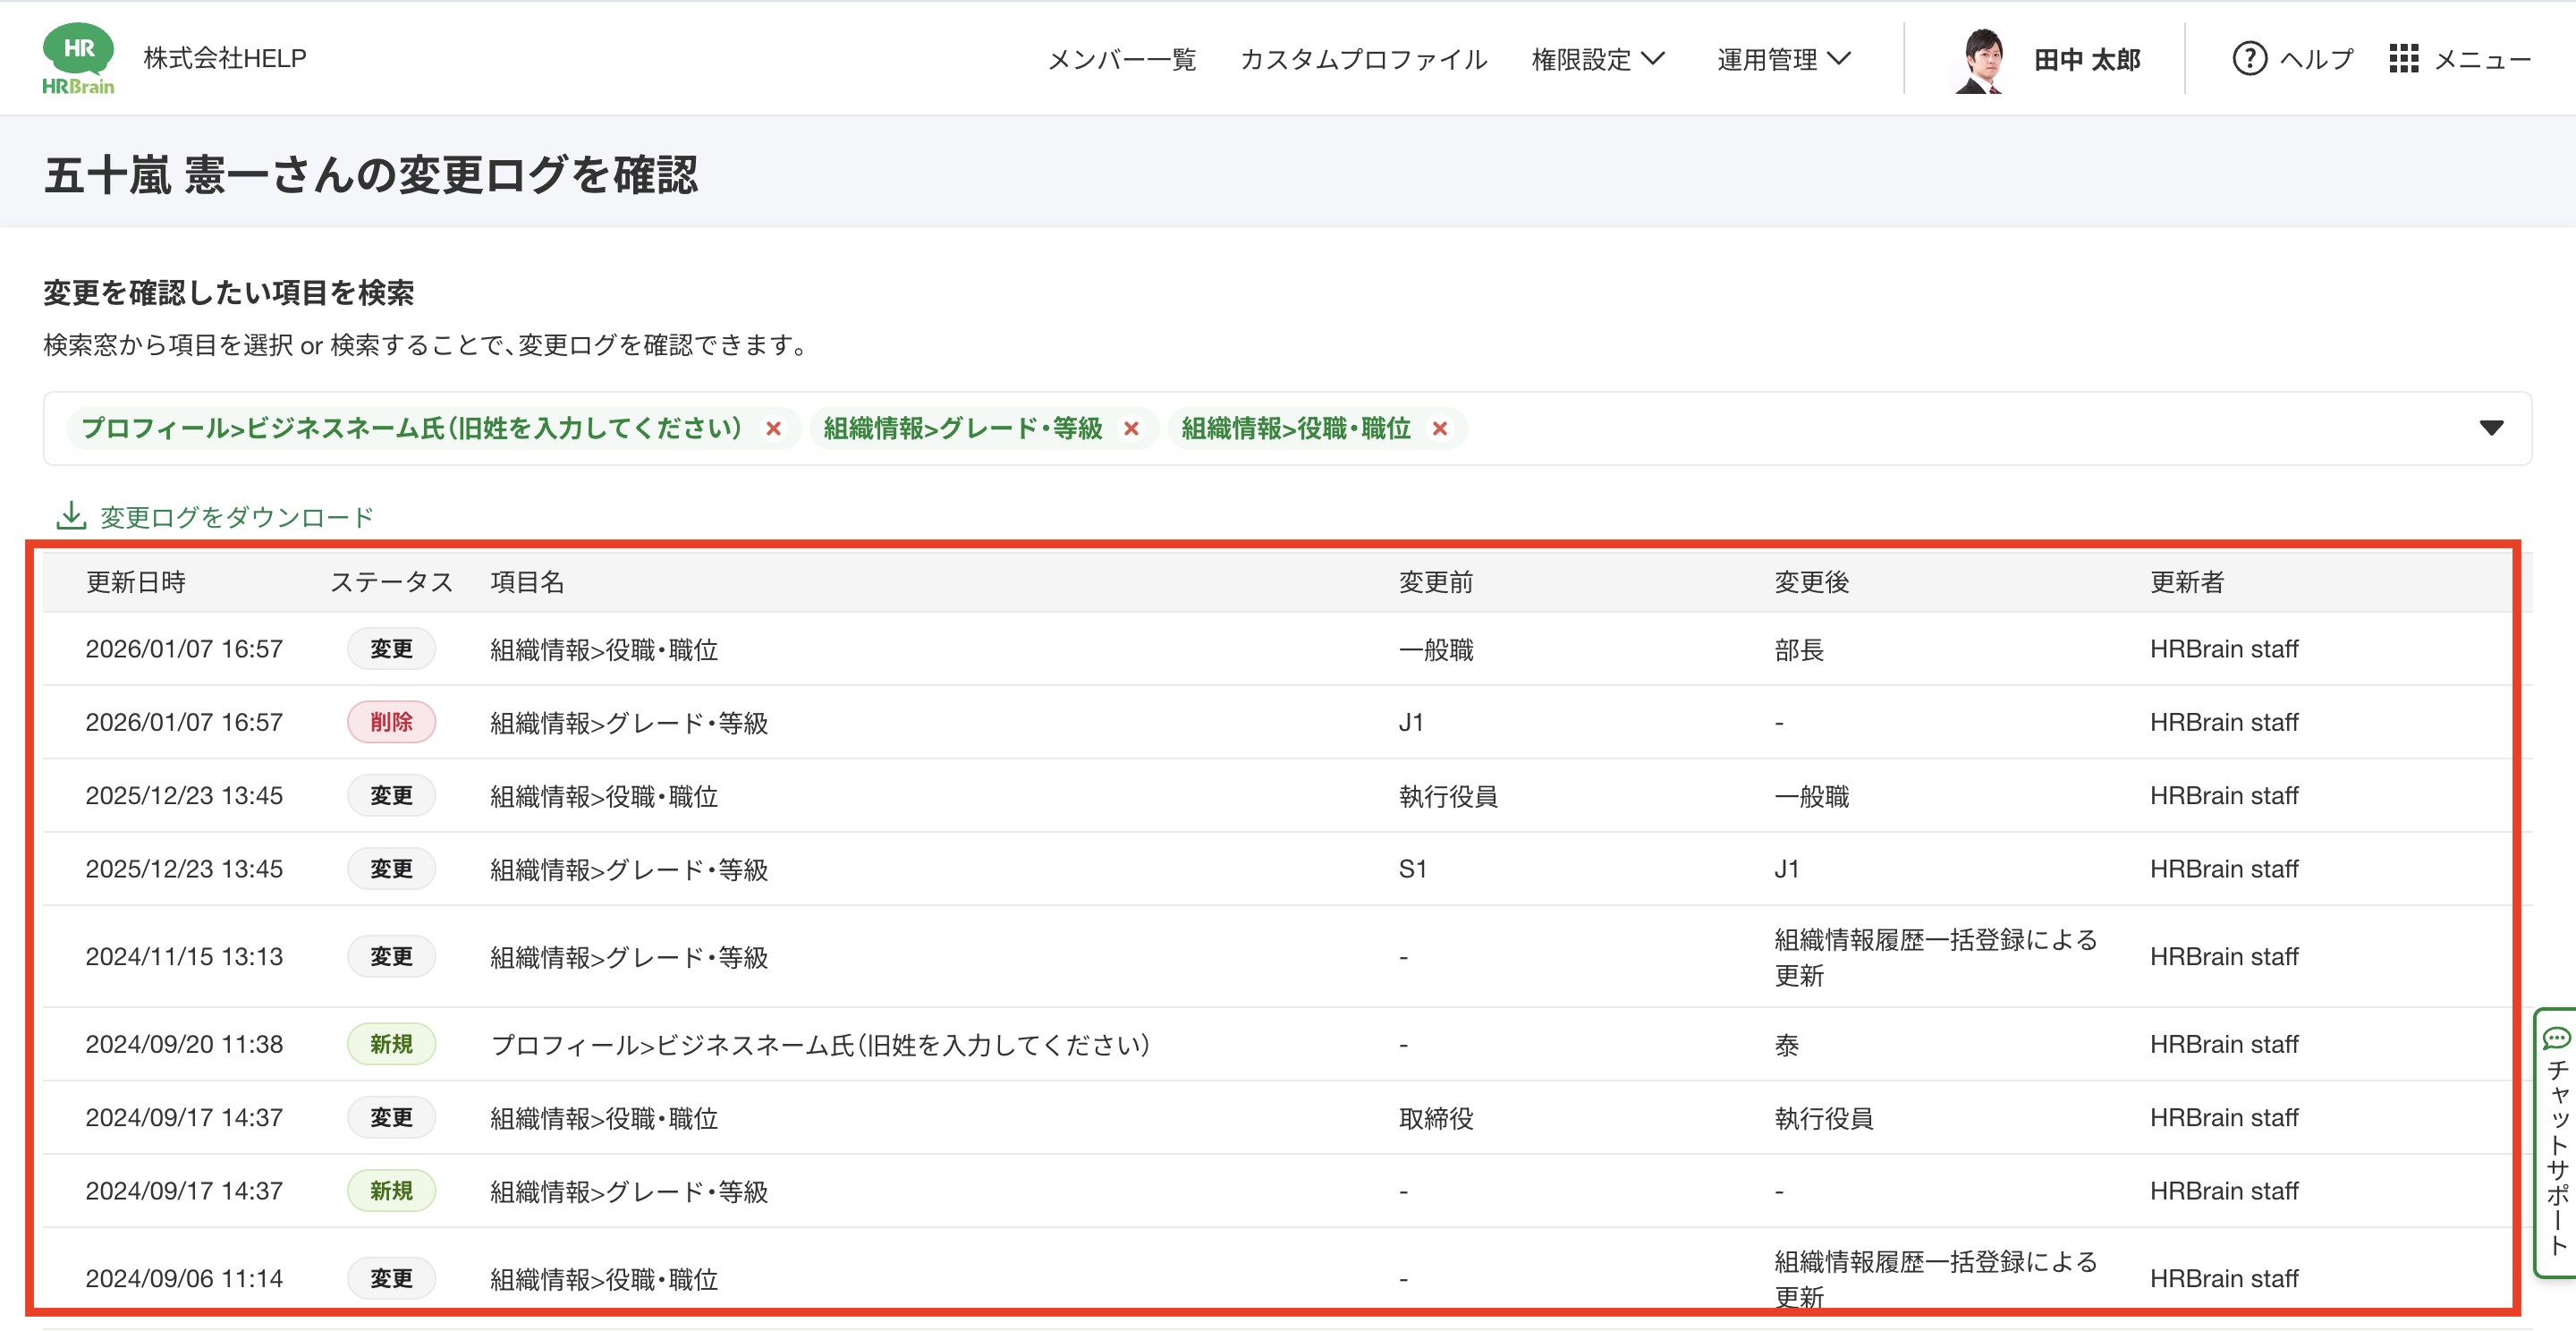
Task: Click the 新規 badge for ビジネスネーム氏 row
Action: coord(391,1044)
